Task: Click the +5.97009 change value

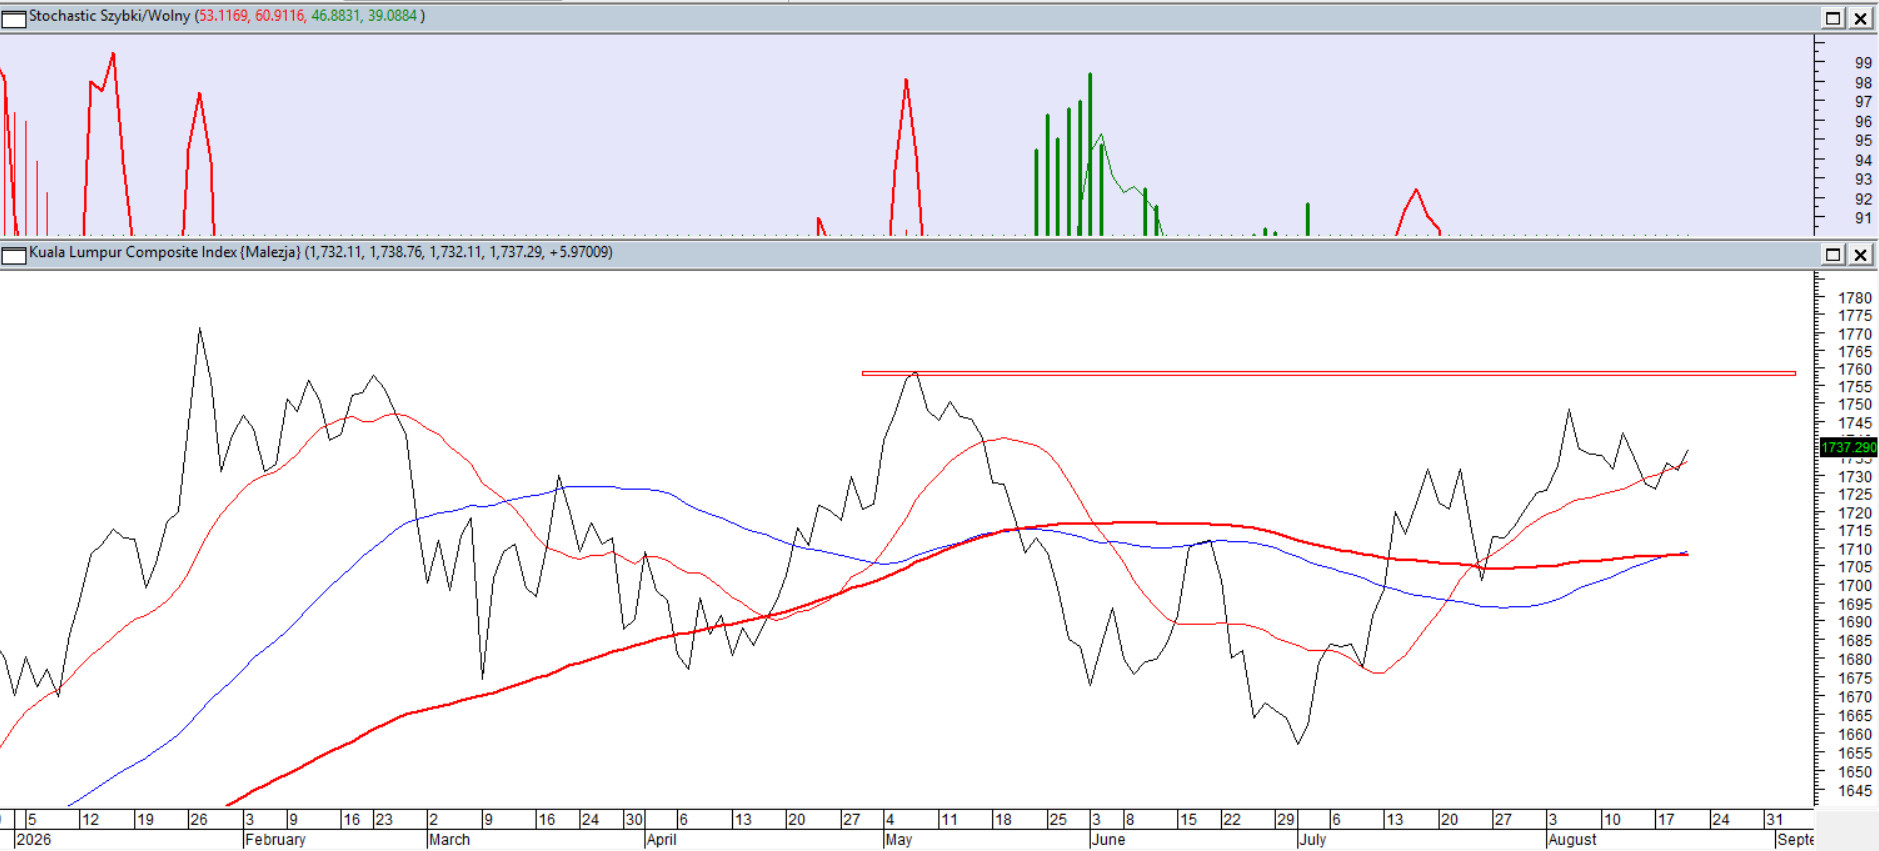Action: (x=581, y=252)
